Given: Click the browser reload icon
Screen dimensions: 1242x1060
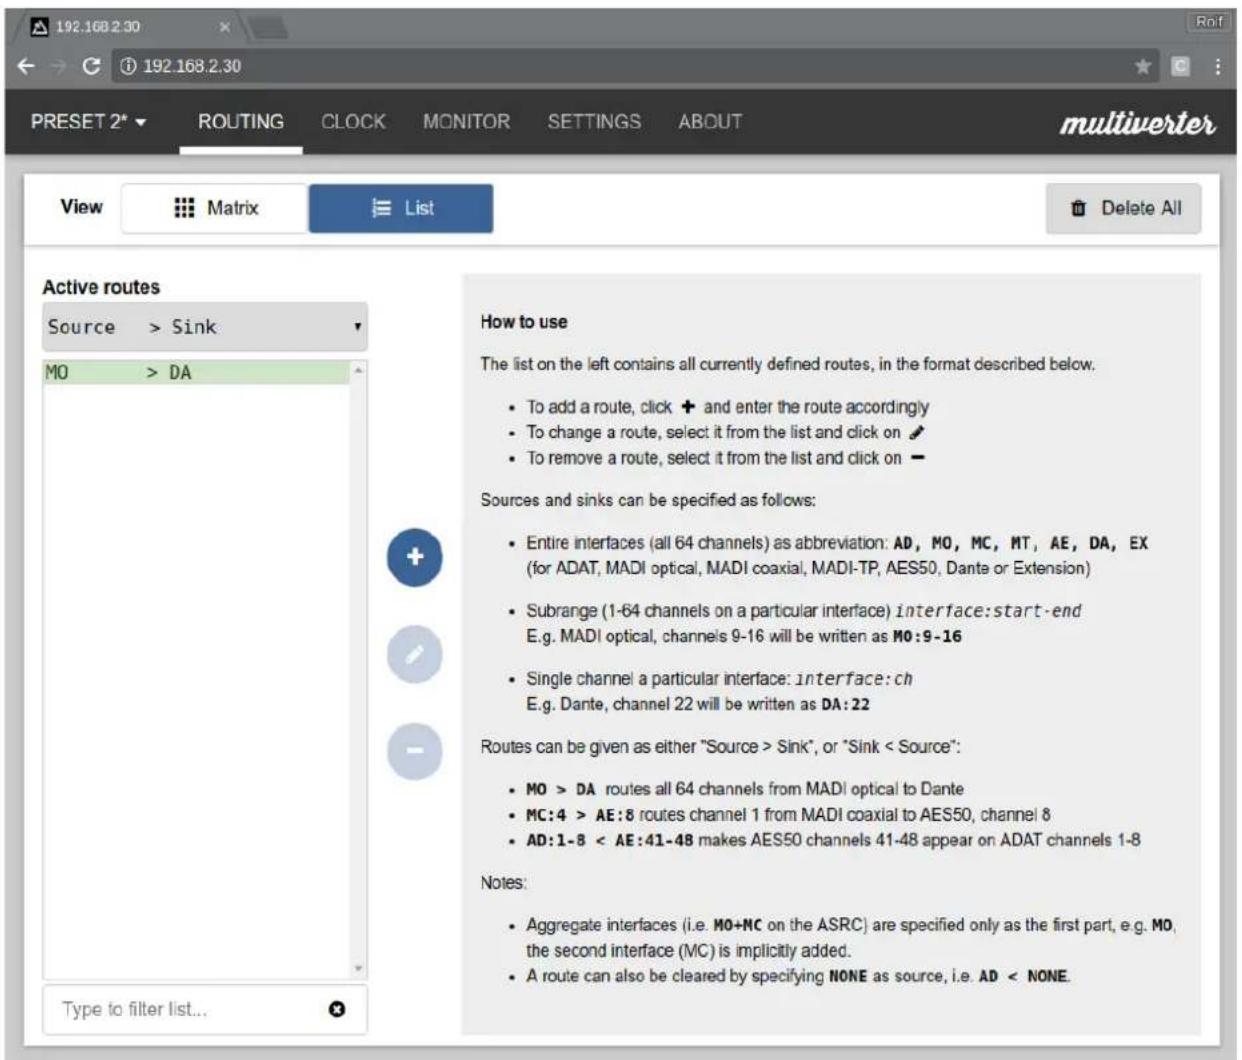Looking at the screenshot, I should click(91, 67).
